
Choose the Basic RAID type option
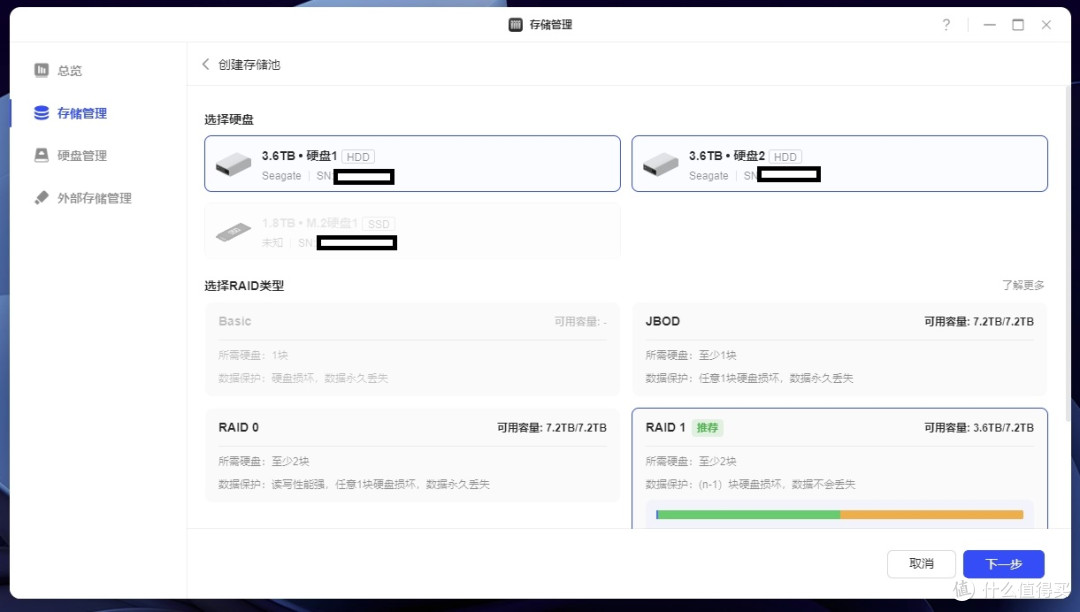coord(412,349)
